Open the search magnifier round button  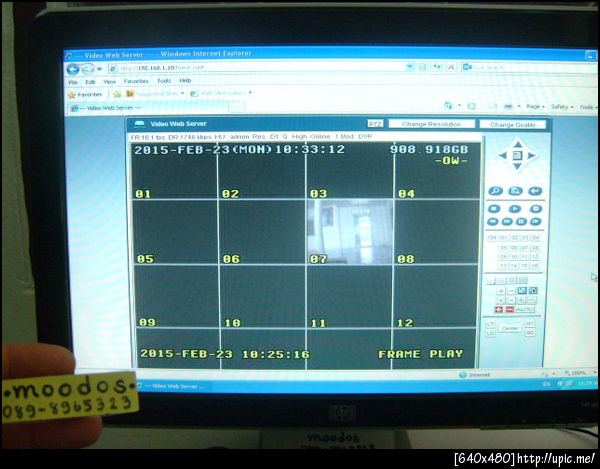[x=496, y=191]
